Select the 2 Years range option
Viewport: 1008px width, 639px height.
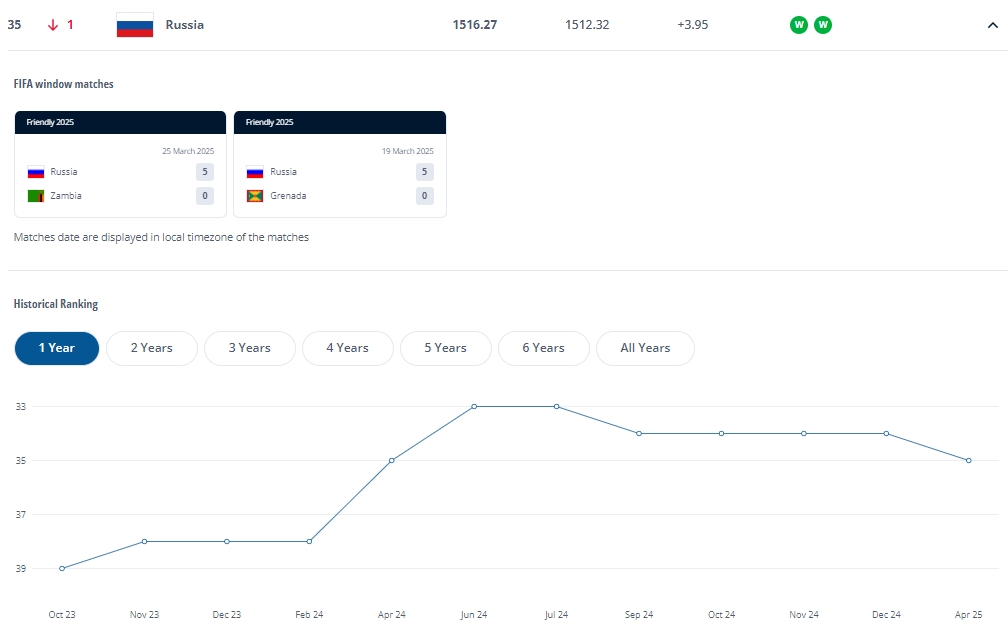[x=152, y=348]
